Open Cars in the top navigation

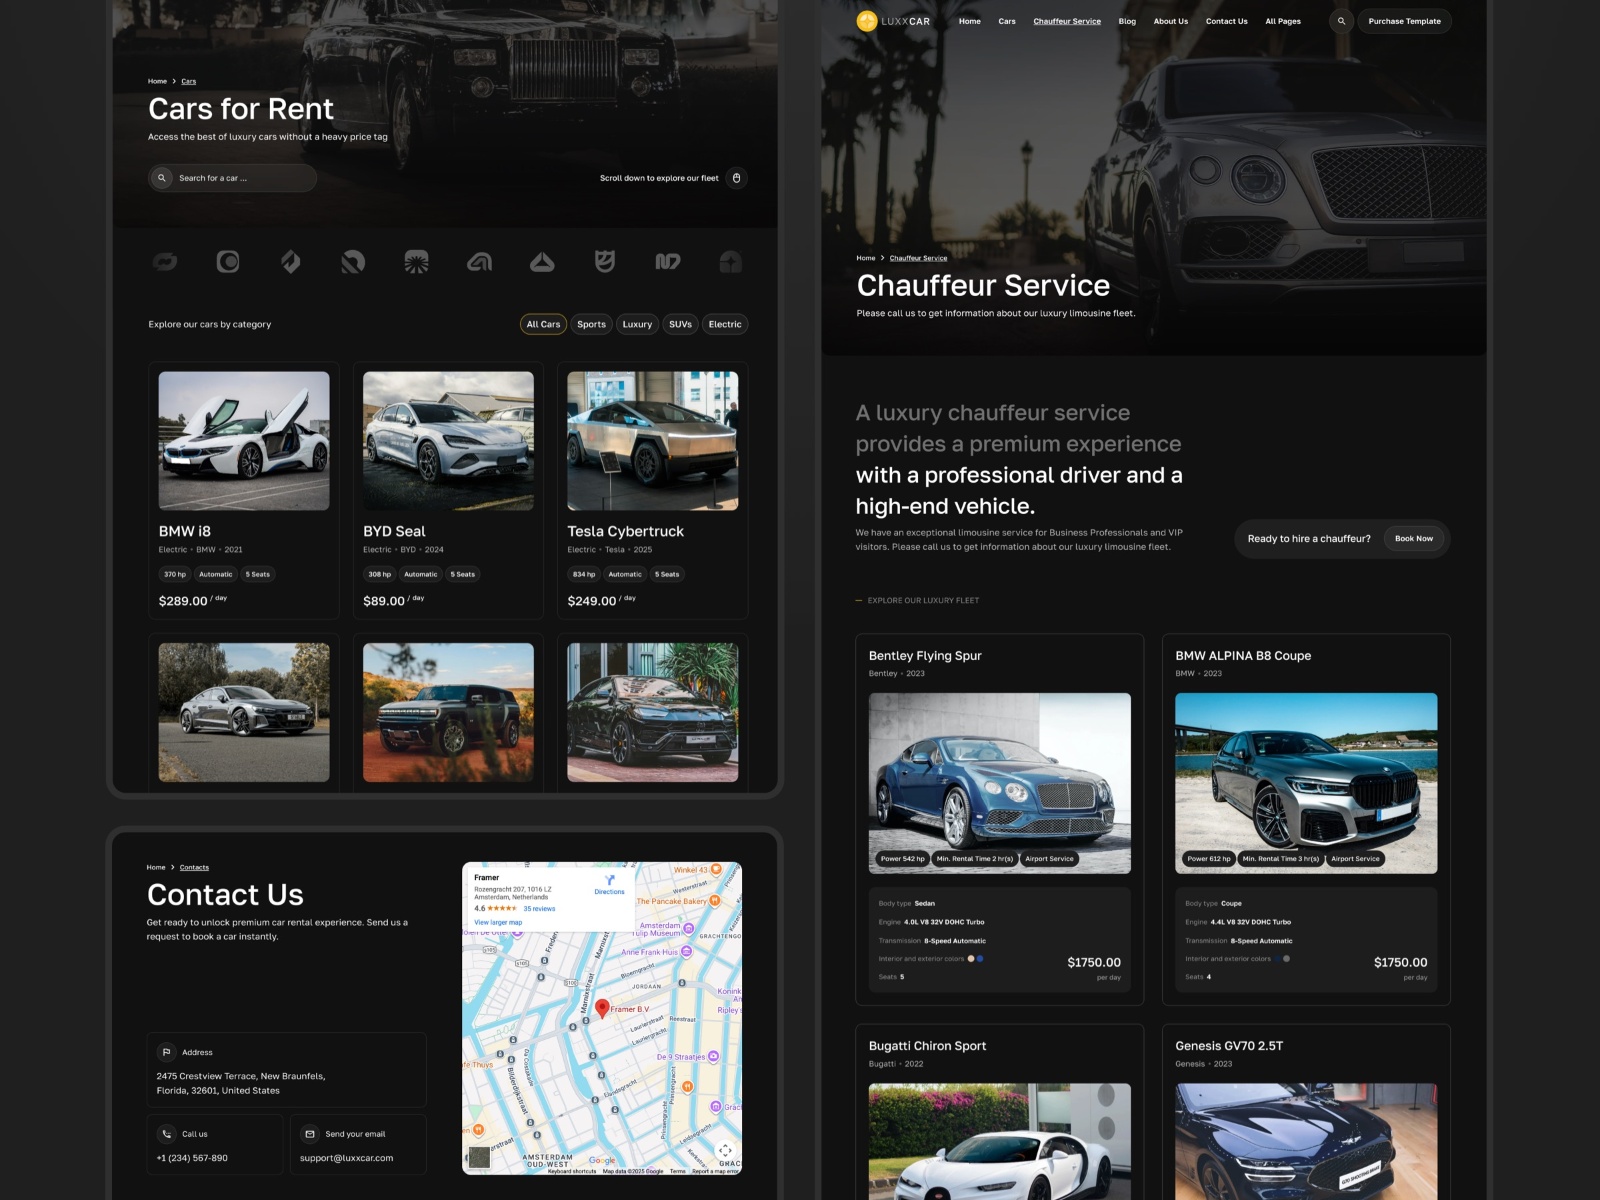(1007, 21)
